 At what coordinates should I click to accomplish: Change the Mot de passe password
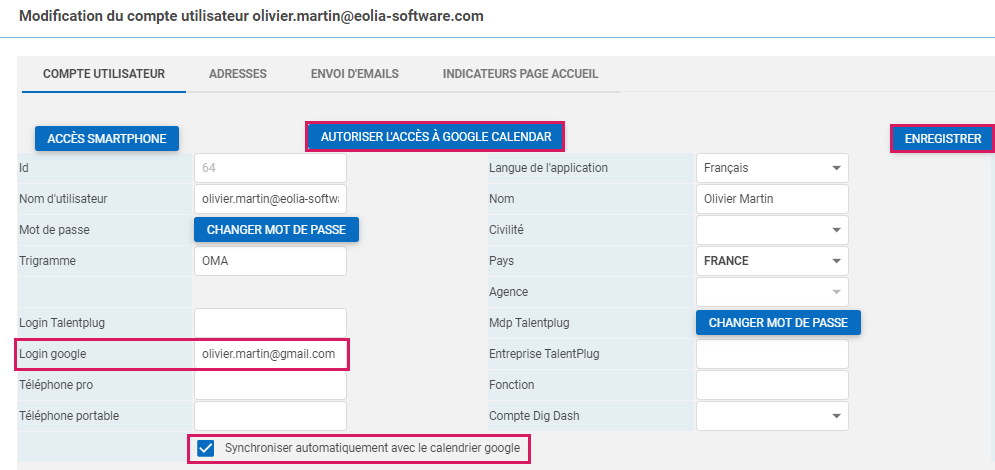(276, 230)
